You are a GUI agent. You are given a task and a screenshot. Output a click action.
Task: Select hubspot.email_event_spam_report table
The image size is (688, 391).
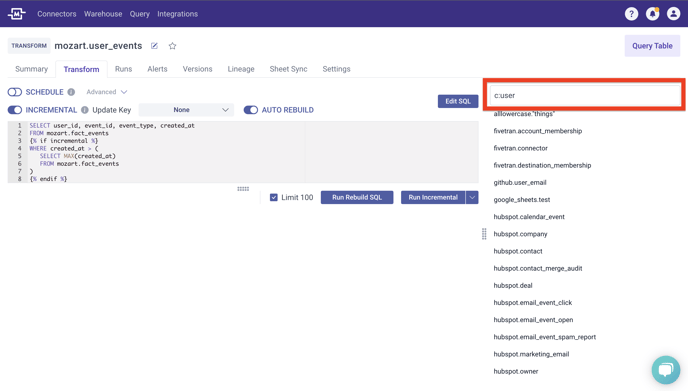[545, 337]
